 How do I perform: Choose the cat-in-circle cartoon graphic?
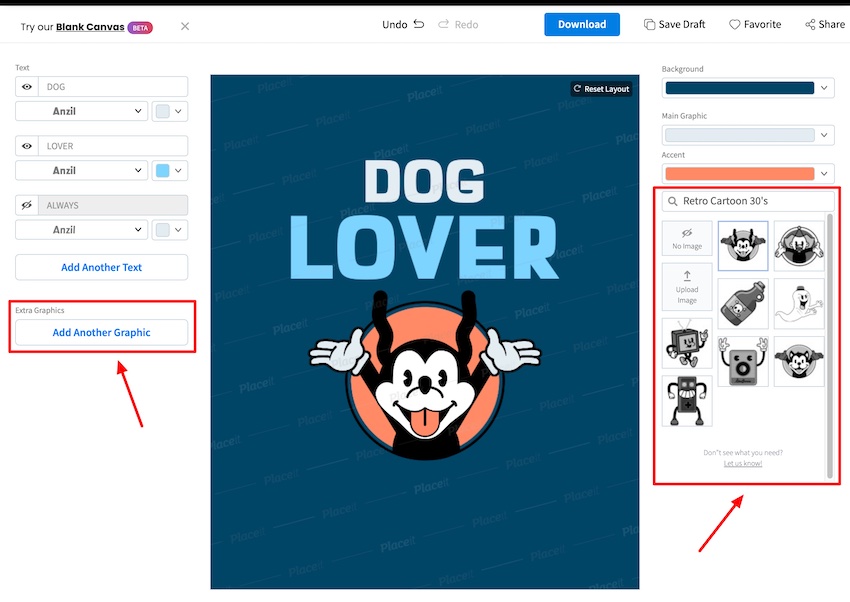(x=799, y=361)
